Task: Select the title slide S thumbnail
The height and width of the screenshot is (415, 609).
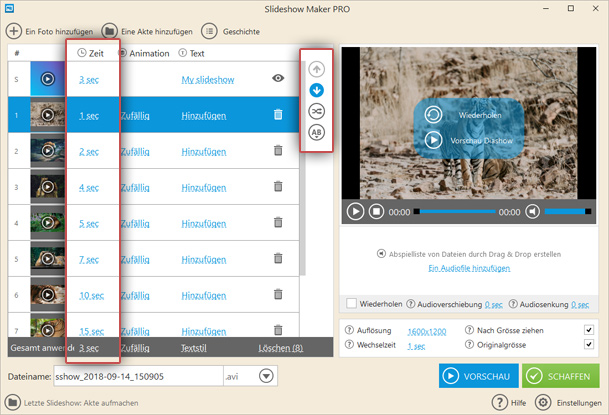Action: pos(48,78)
